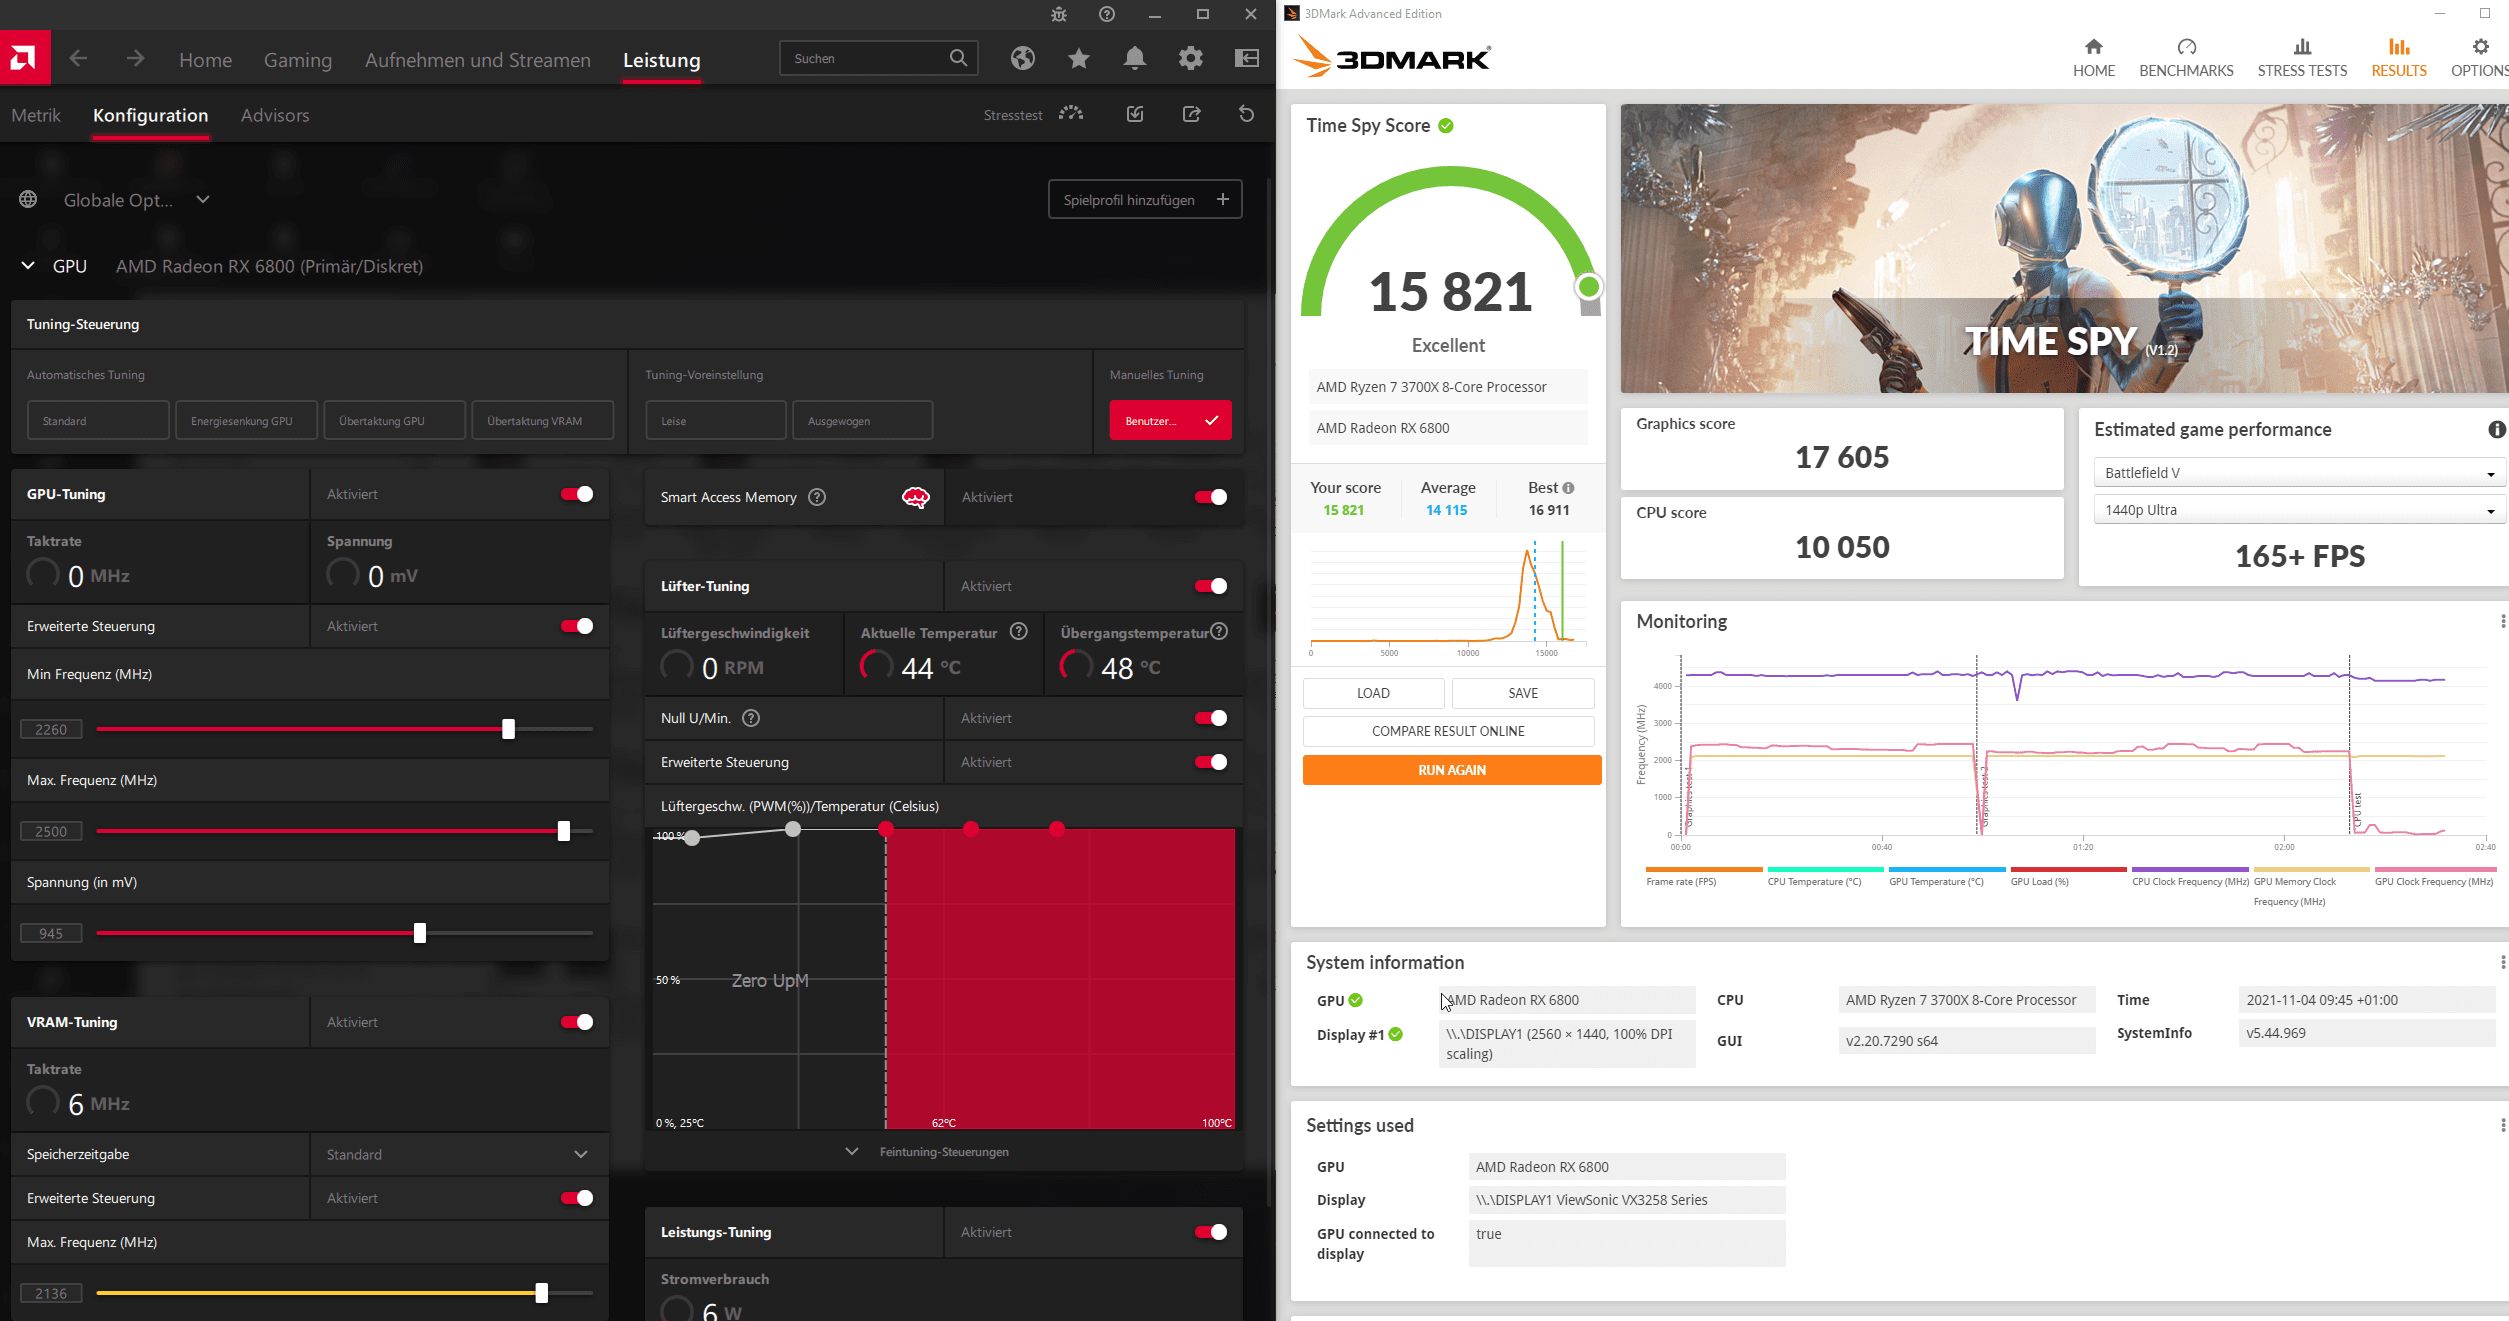The image size is (2509, 1321).
Task: Open Radeon Software settings gear
Action: tap(1190, 58)
